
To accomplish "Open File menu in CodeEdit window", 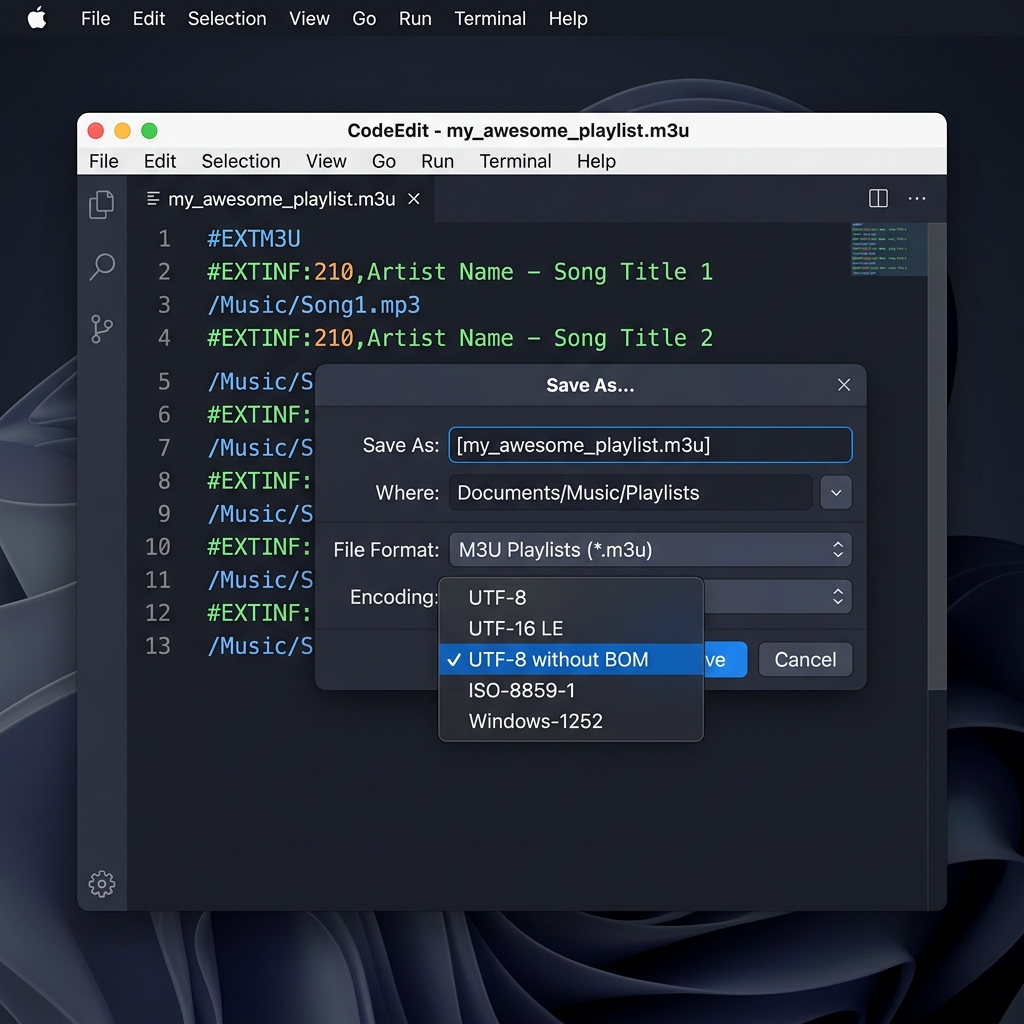I will tap(104, 161).
